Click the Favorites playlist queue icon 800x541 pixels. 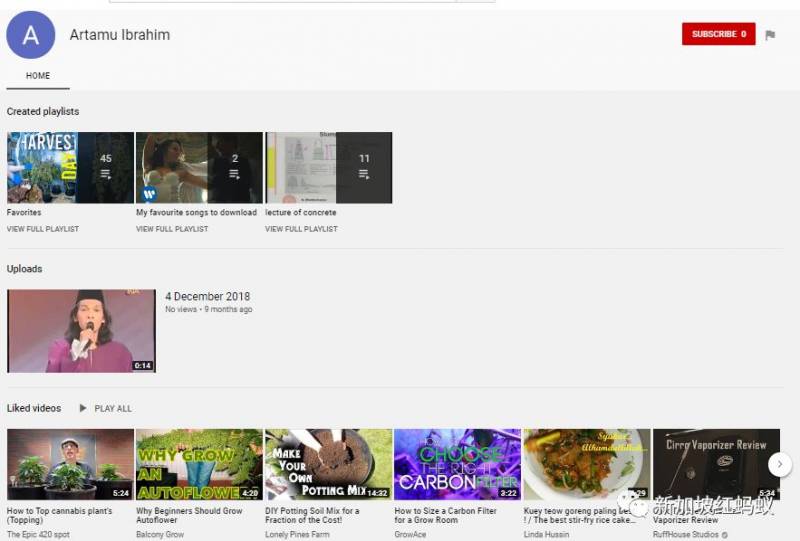click(x=106, y=174)
